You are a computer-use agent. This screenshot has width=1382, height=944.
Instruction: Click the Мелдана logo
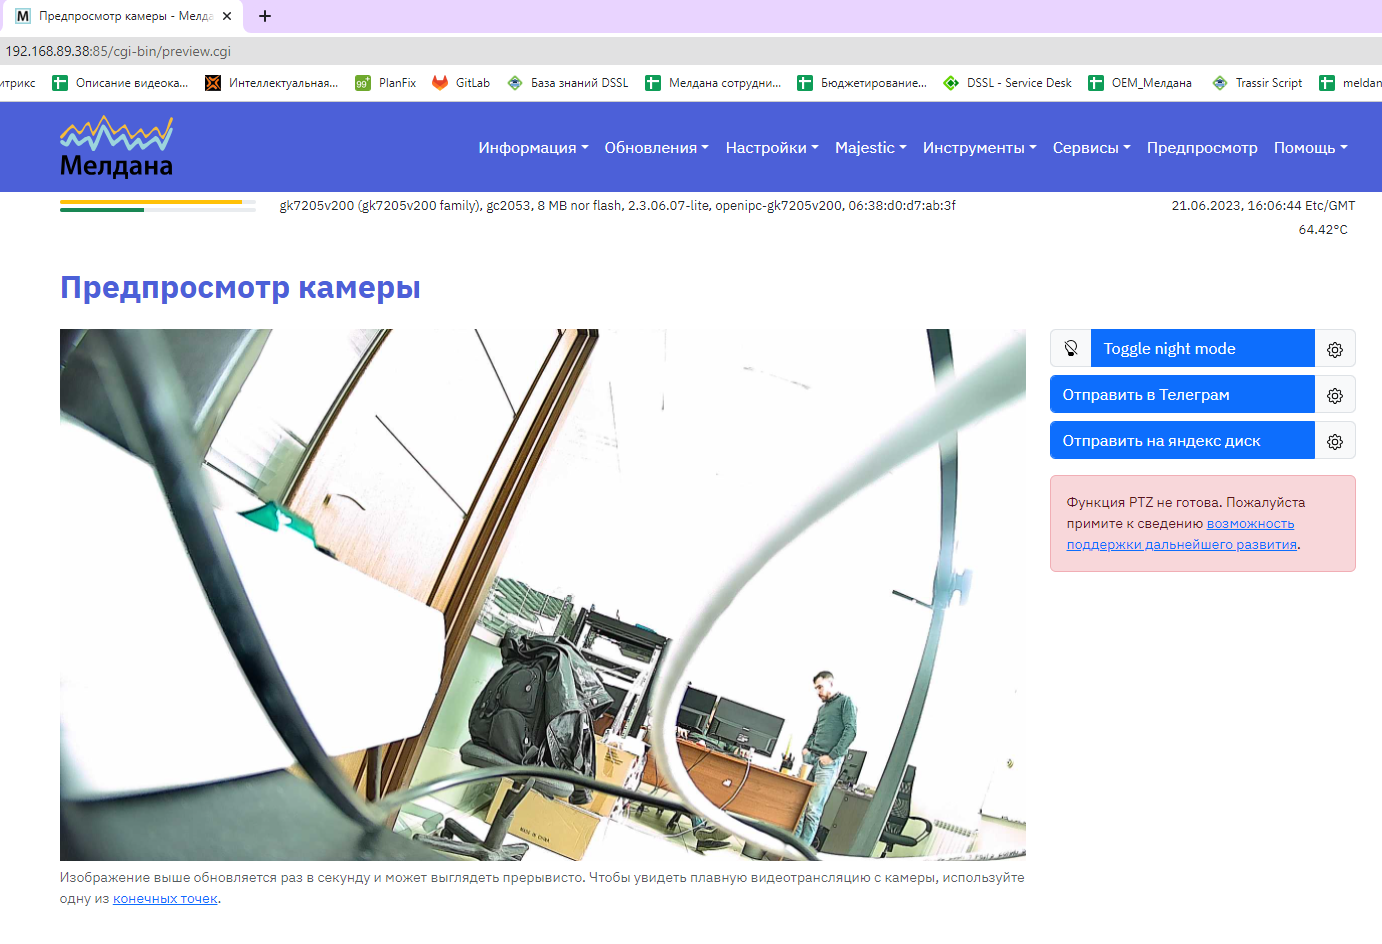pyautogui.click(x=116, y=148)
